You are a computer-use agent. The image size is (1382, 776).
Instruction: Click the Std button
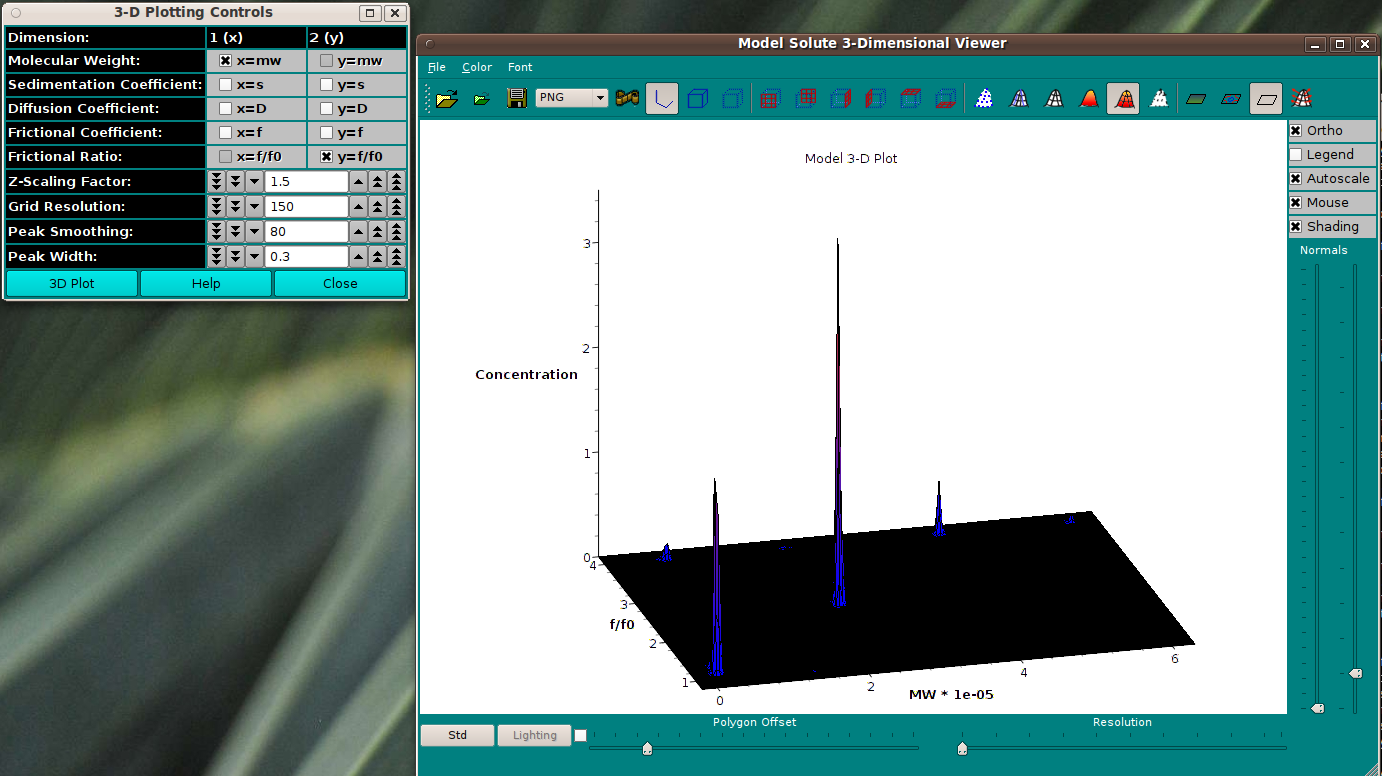click(x=457, y=735)
